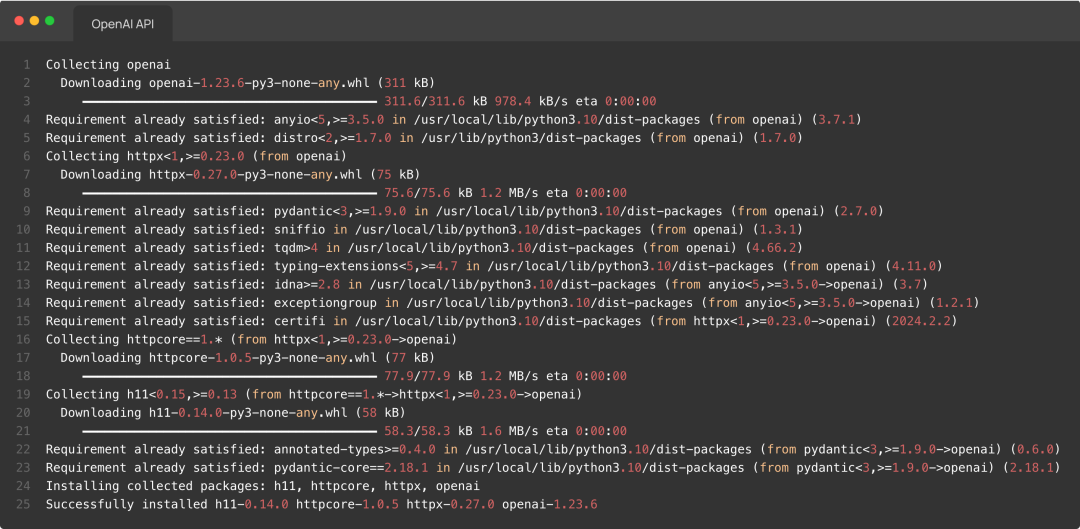The width and height of the screenshot is (1080, 529).
Task: Click 'Downloading h11-0.14.0-py3-none-any.whl' line
Action: tap(233, 413)
